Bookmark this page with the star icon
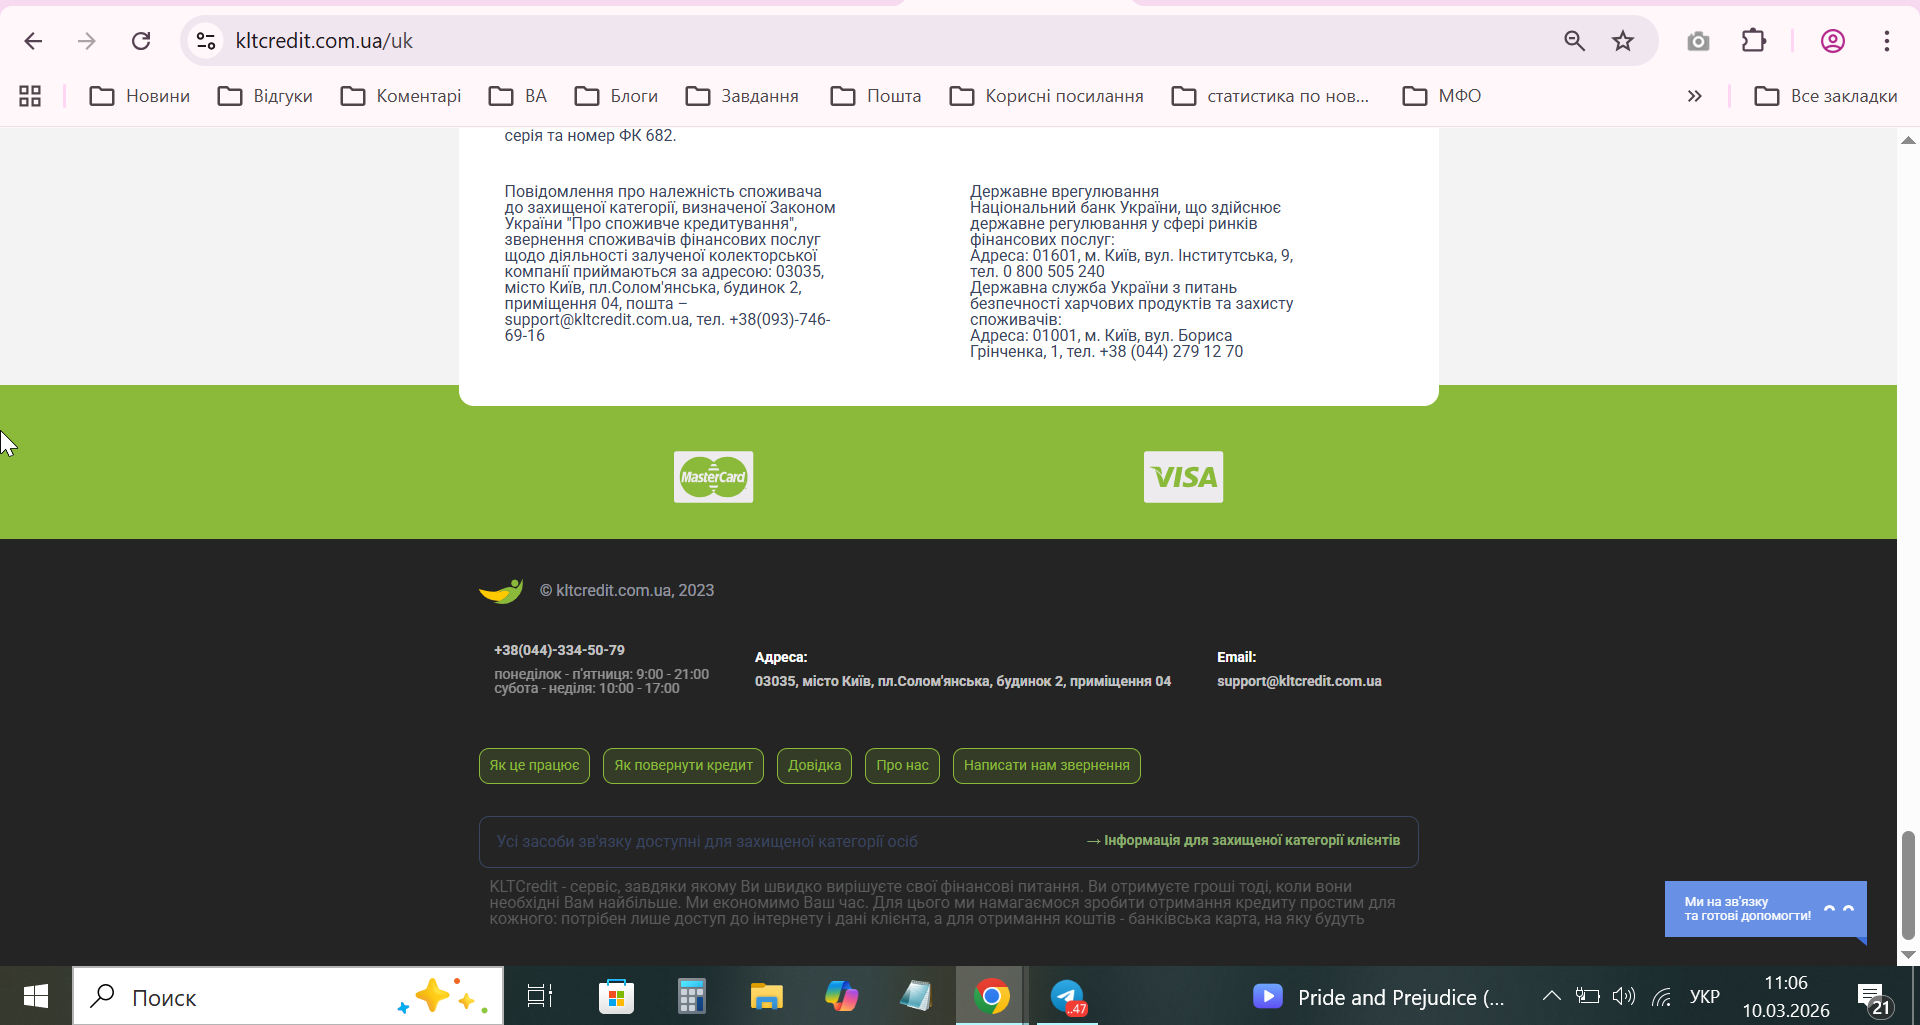The width and height of the screenshot is (1920, 1025). click(1623, 41)
